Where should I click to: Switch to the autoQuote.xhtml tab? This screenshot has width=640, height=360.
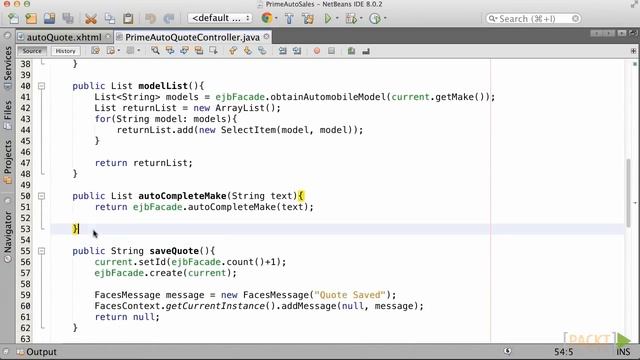[x=64, y=37]
